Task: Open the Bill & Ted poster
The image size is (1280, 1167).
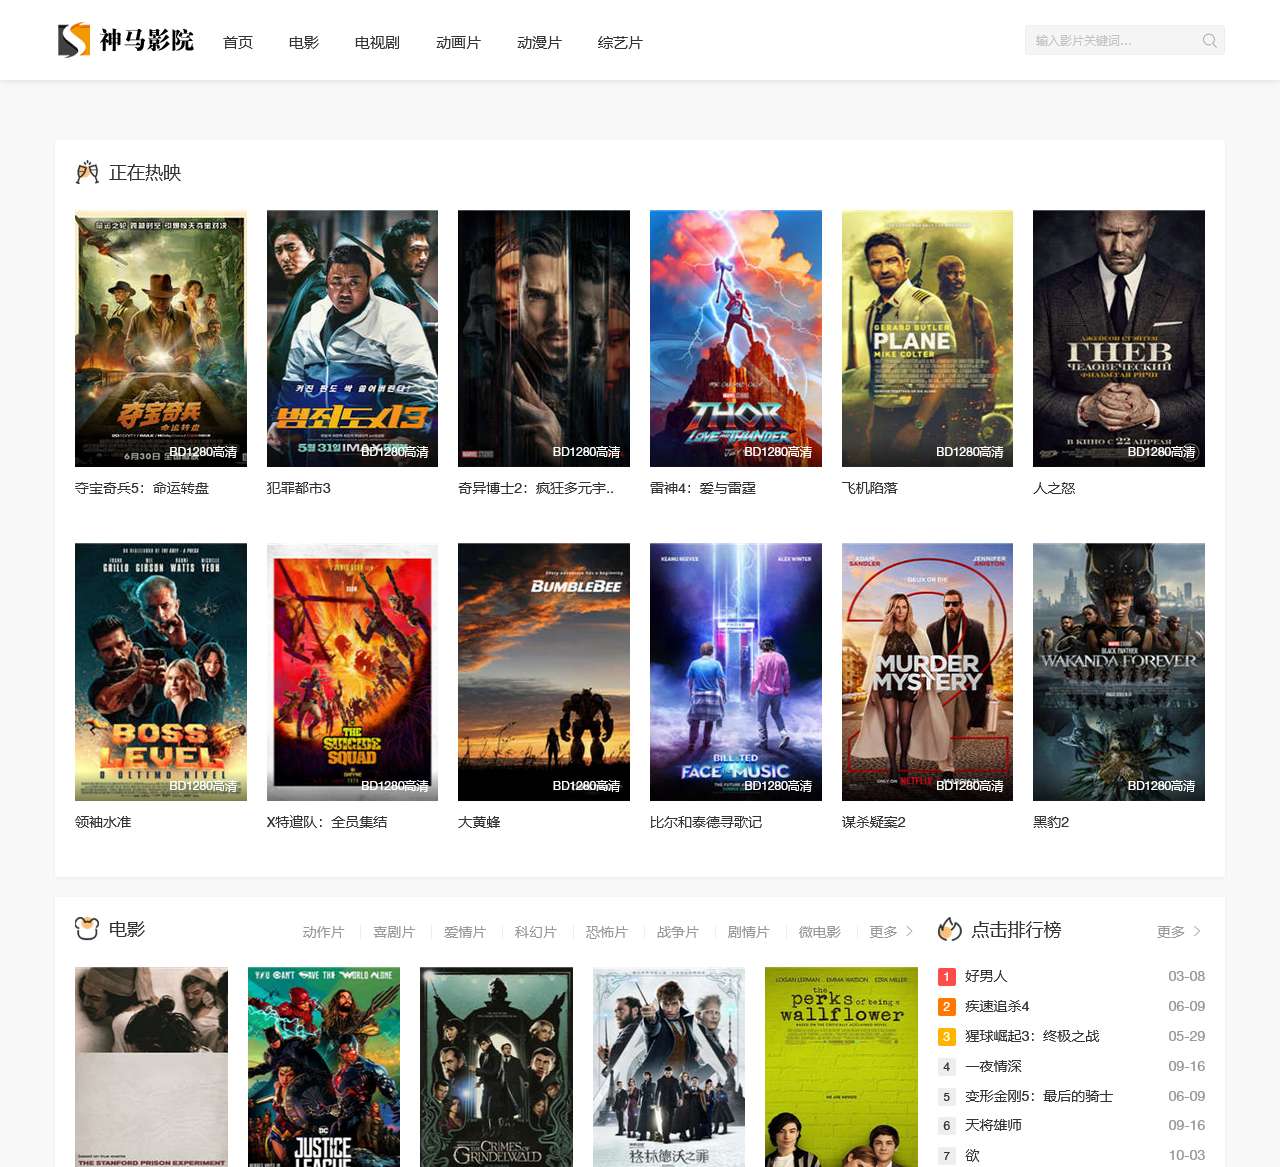Action: point(736,672)
